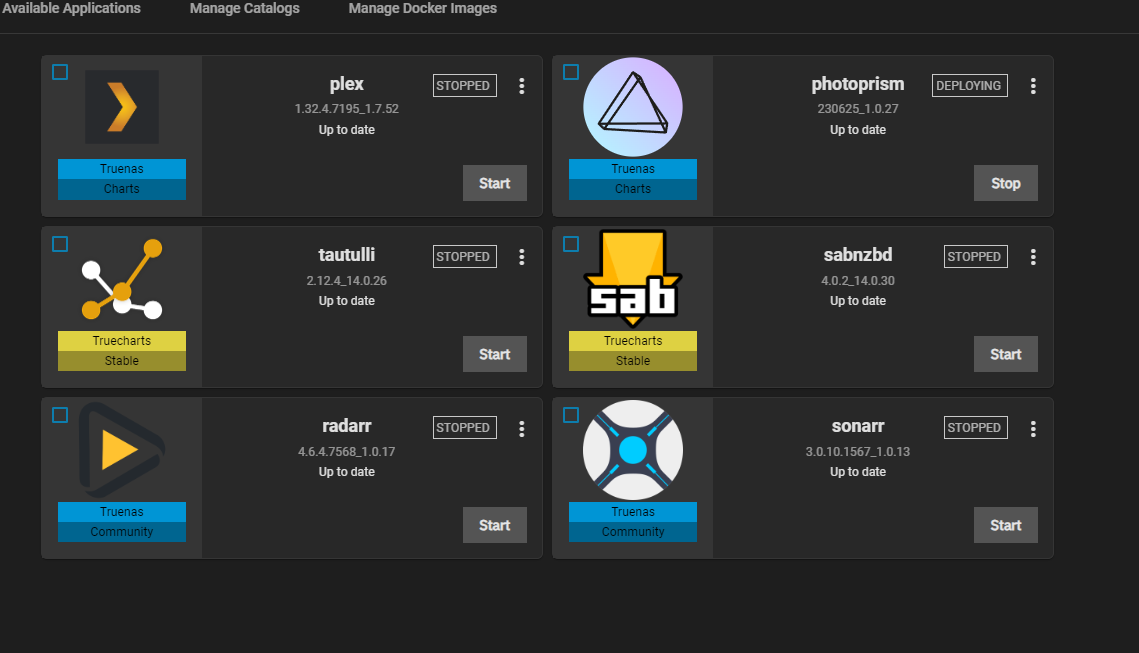This screenshot has width=1139, height=653.
Task: Click the sabnzbd app name
Action: coord(858,255)
